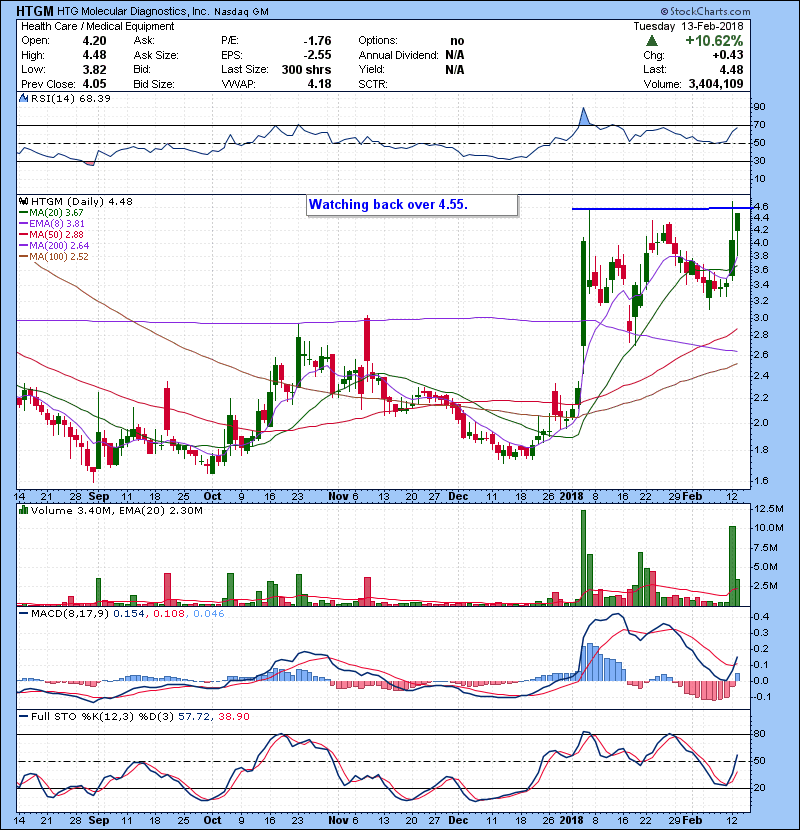
Task: Select the red MA(50) legend line
Action: point(23,234)
